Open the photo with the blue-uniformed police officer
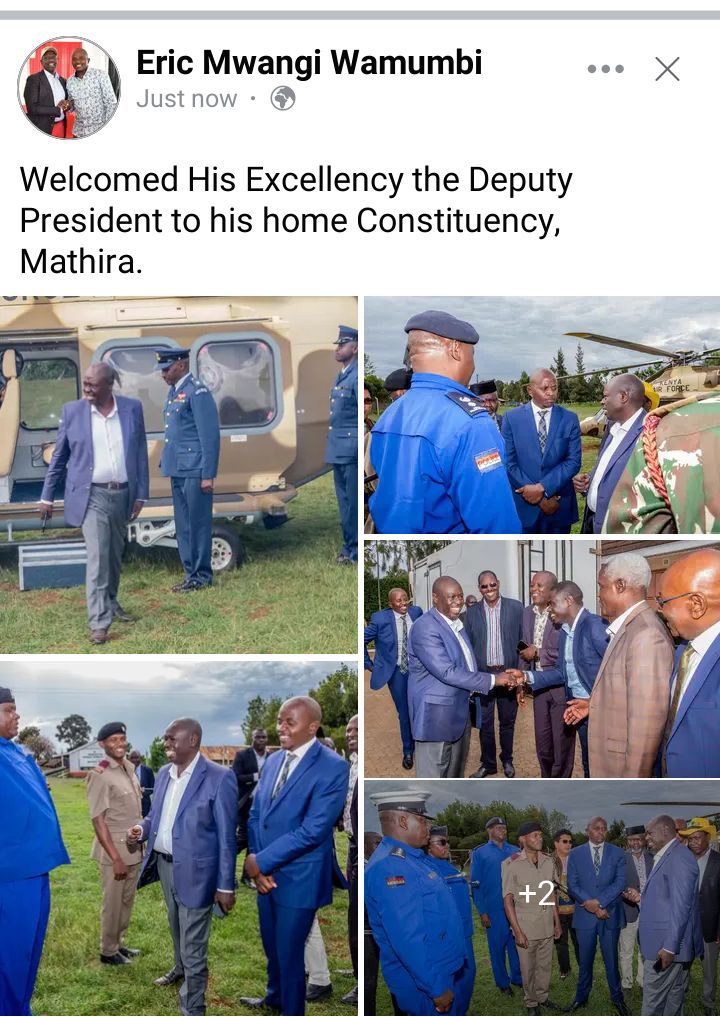This screenshot has width=720, height=1017. tap(542, 415)
